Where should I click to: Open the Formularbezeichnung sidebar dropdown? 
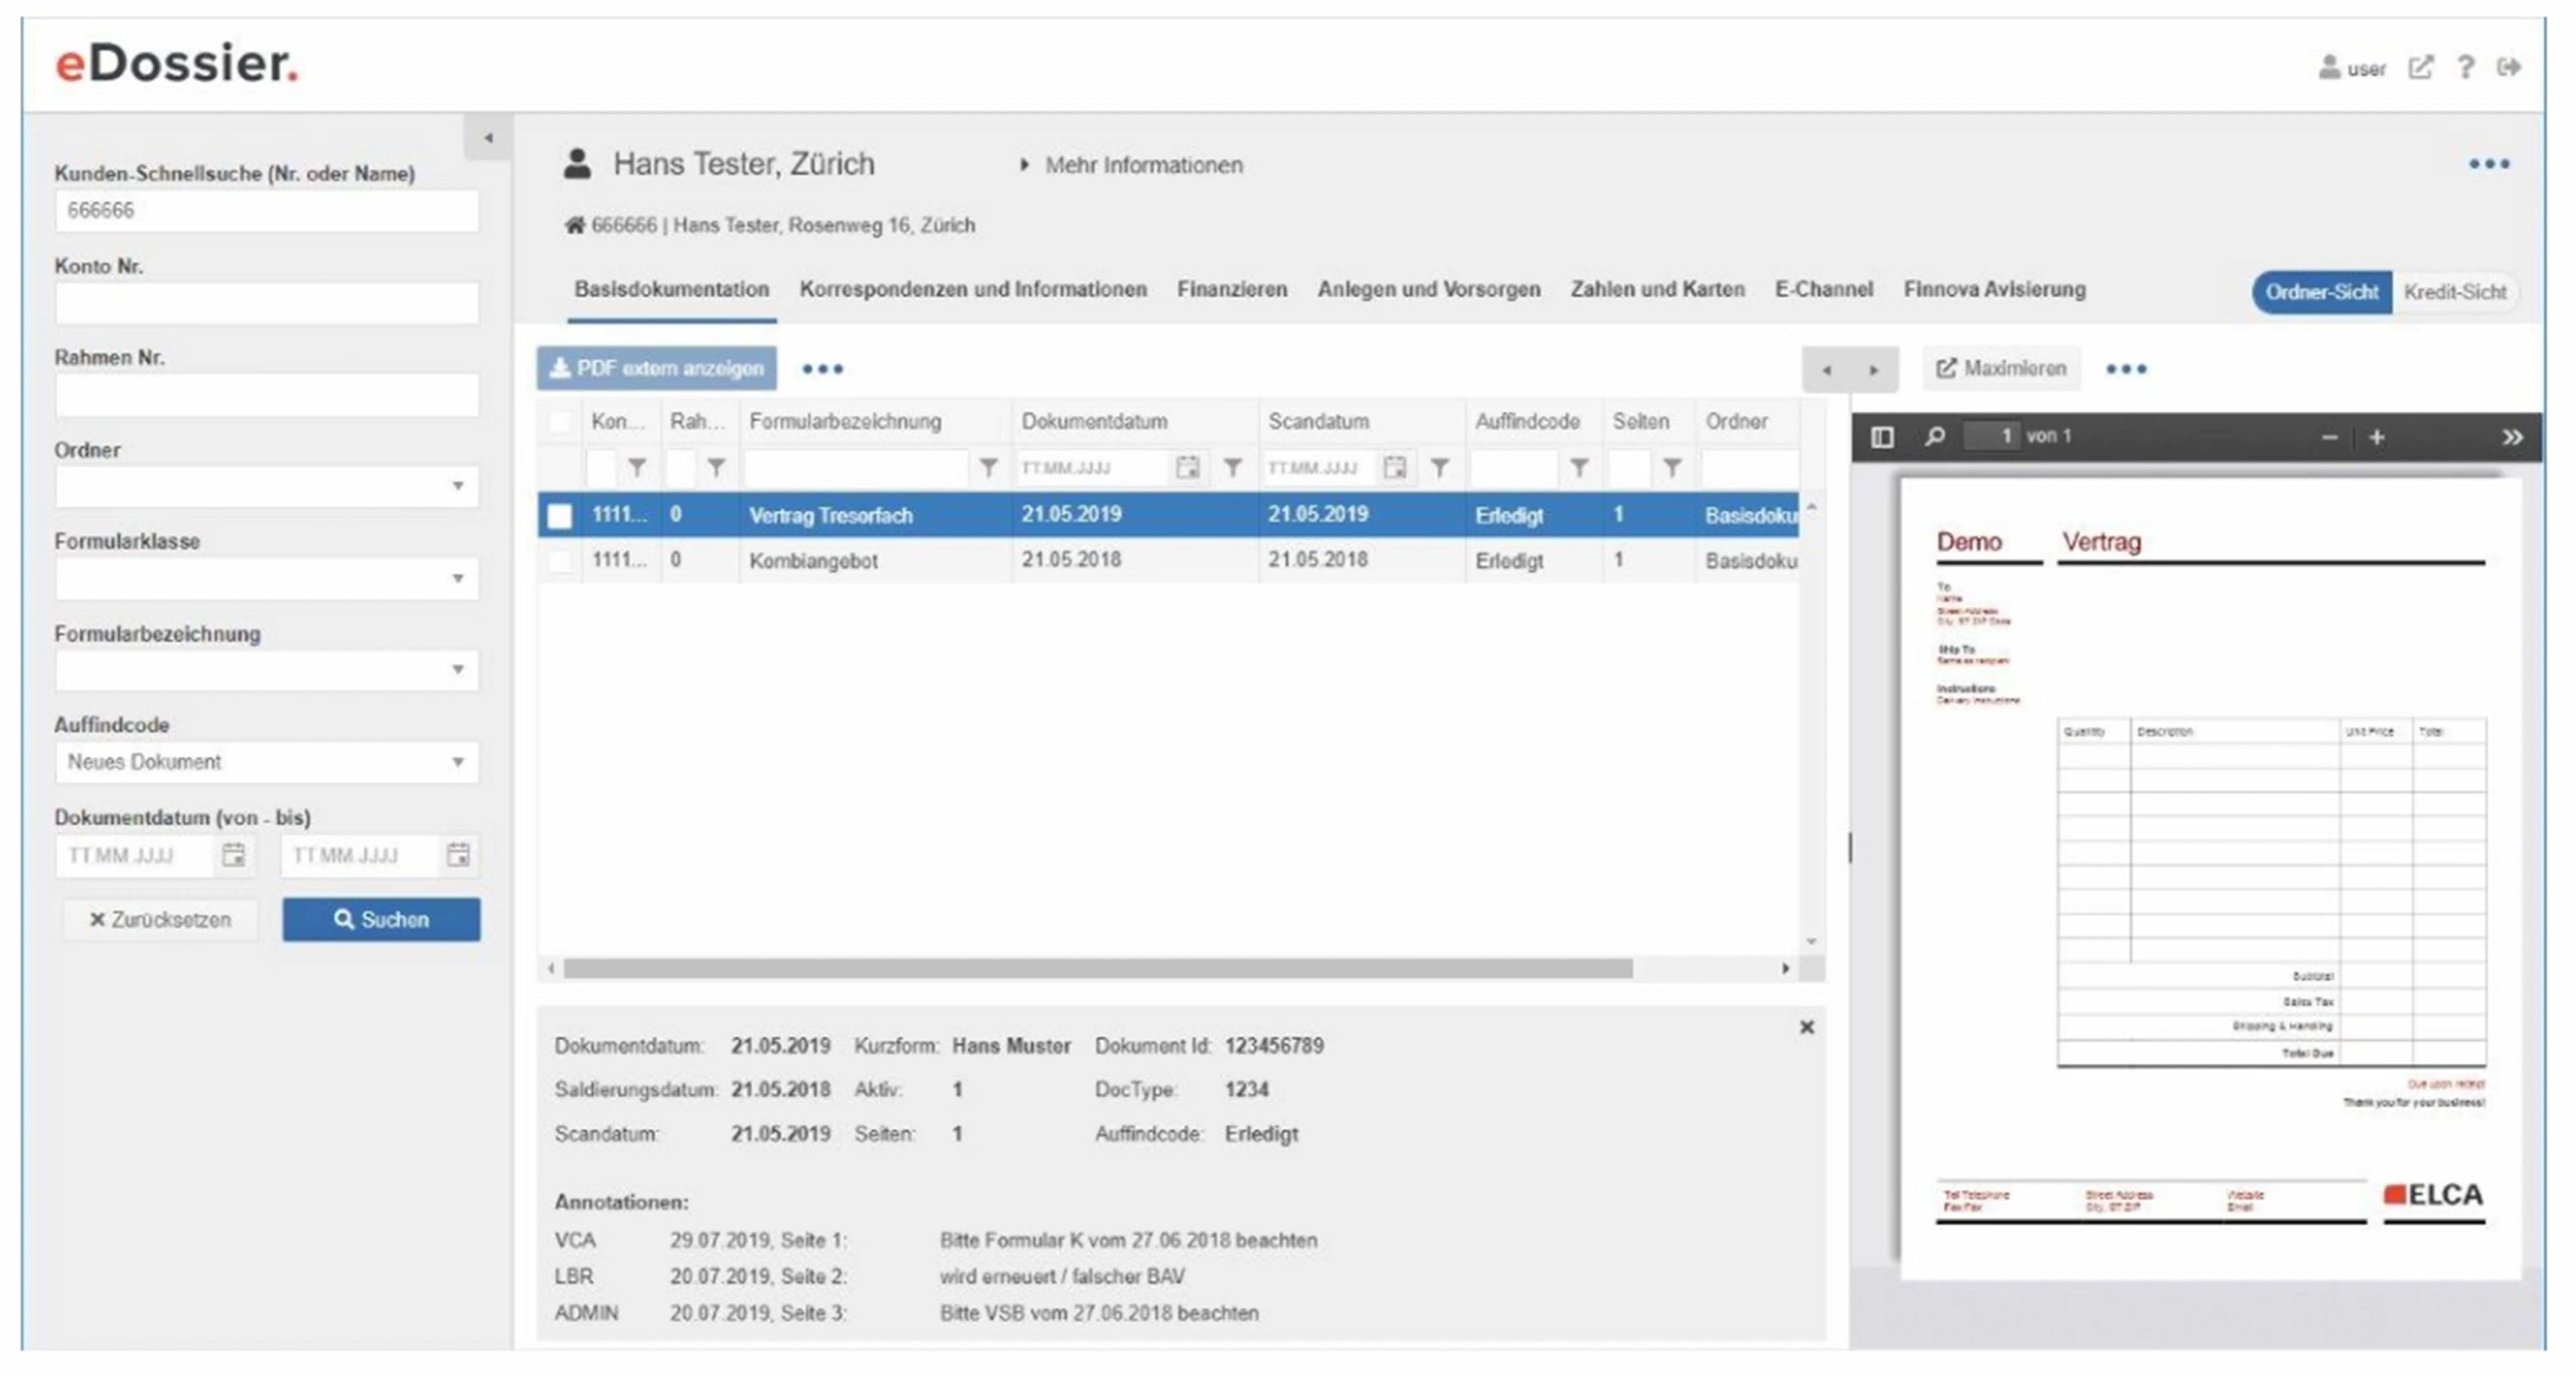[x=266, y=670]
